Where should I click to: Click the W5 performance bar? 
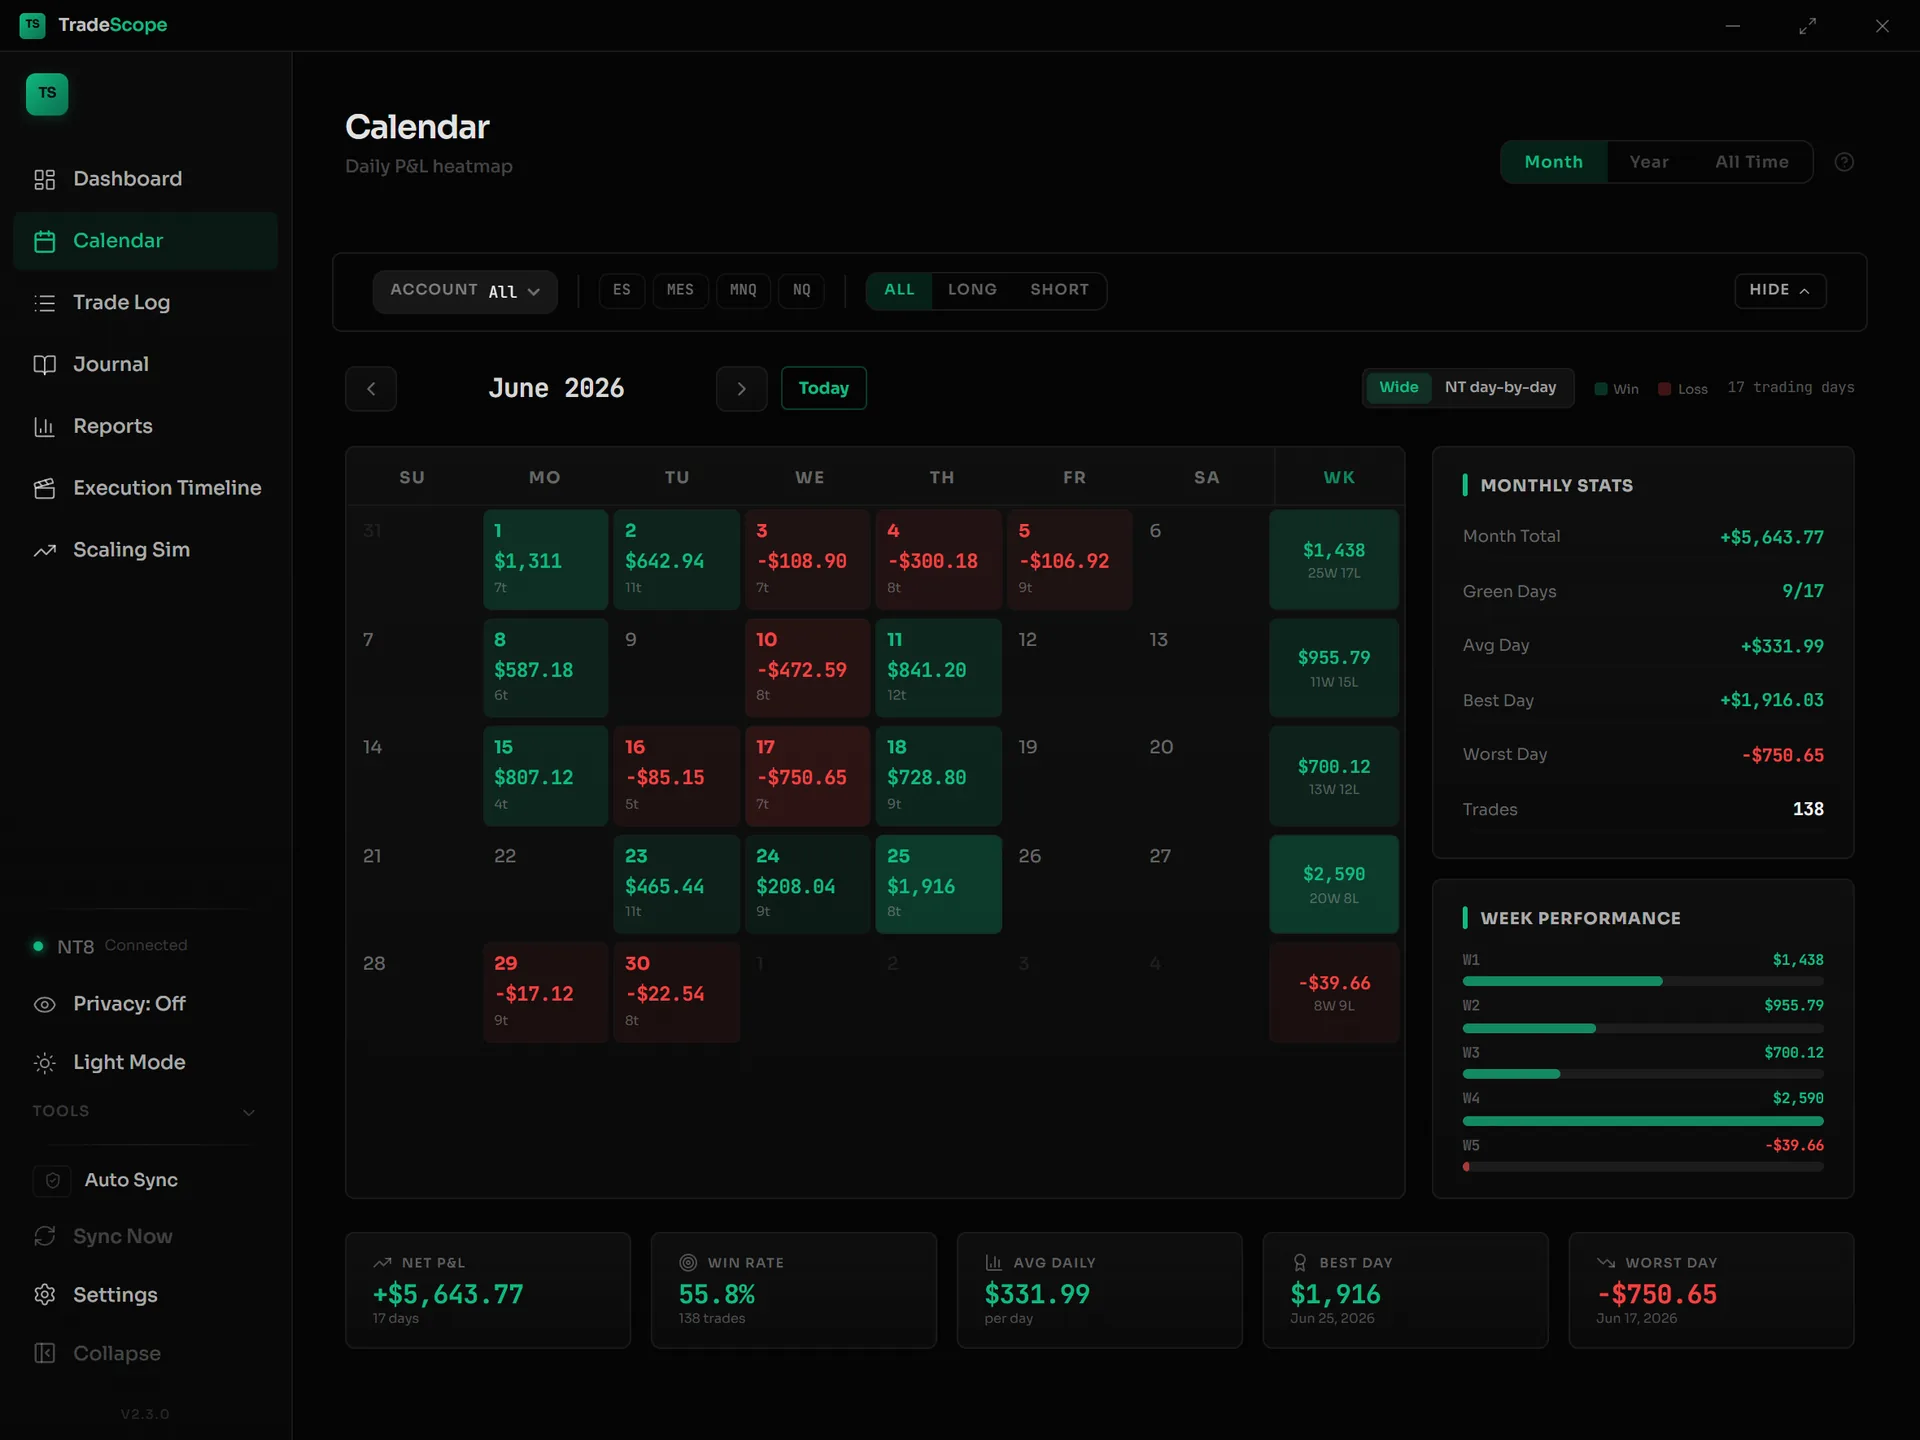1643,1167
